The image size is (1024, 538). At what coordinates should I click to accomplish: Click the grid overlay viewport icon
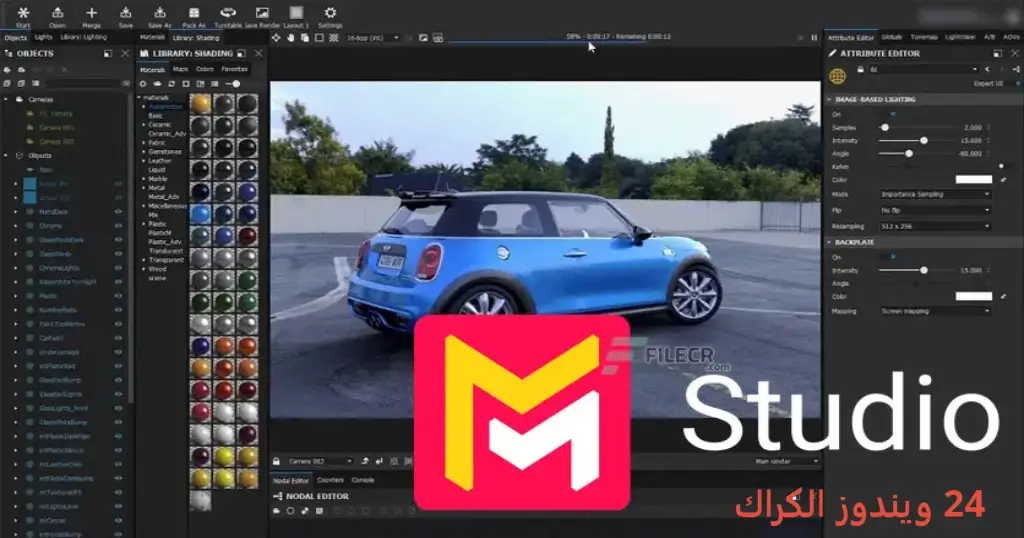click(x=334, y=38)
